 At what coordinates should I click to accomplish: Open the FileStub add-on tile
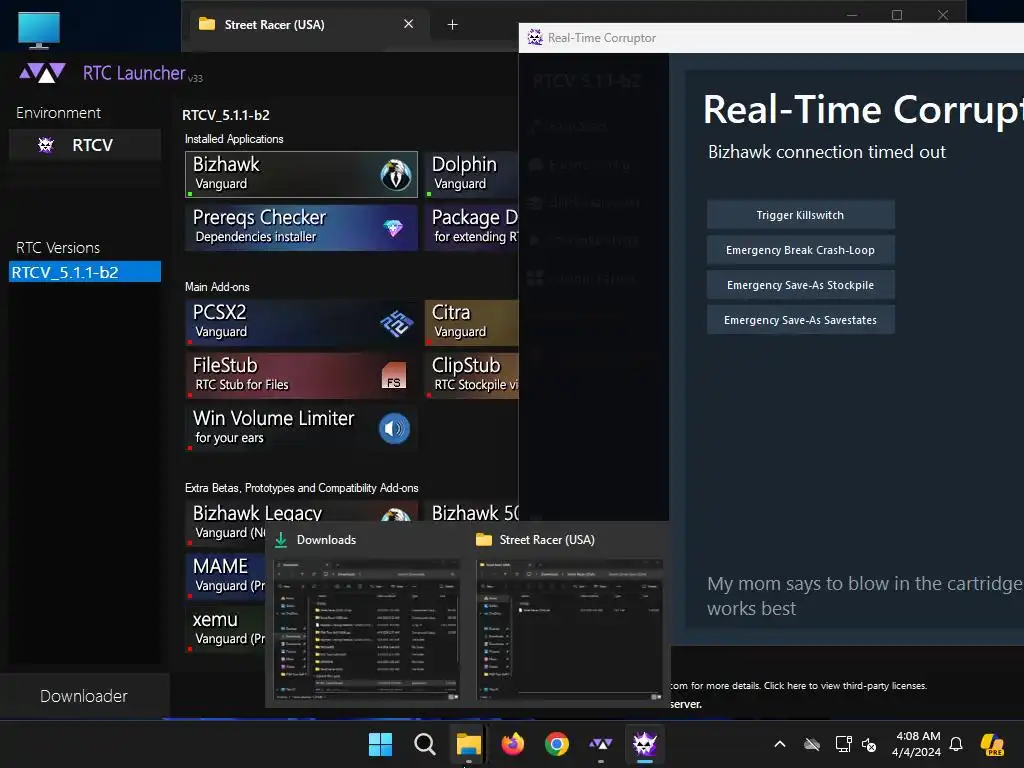[x=301, y=376]
